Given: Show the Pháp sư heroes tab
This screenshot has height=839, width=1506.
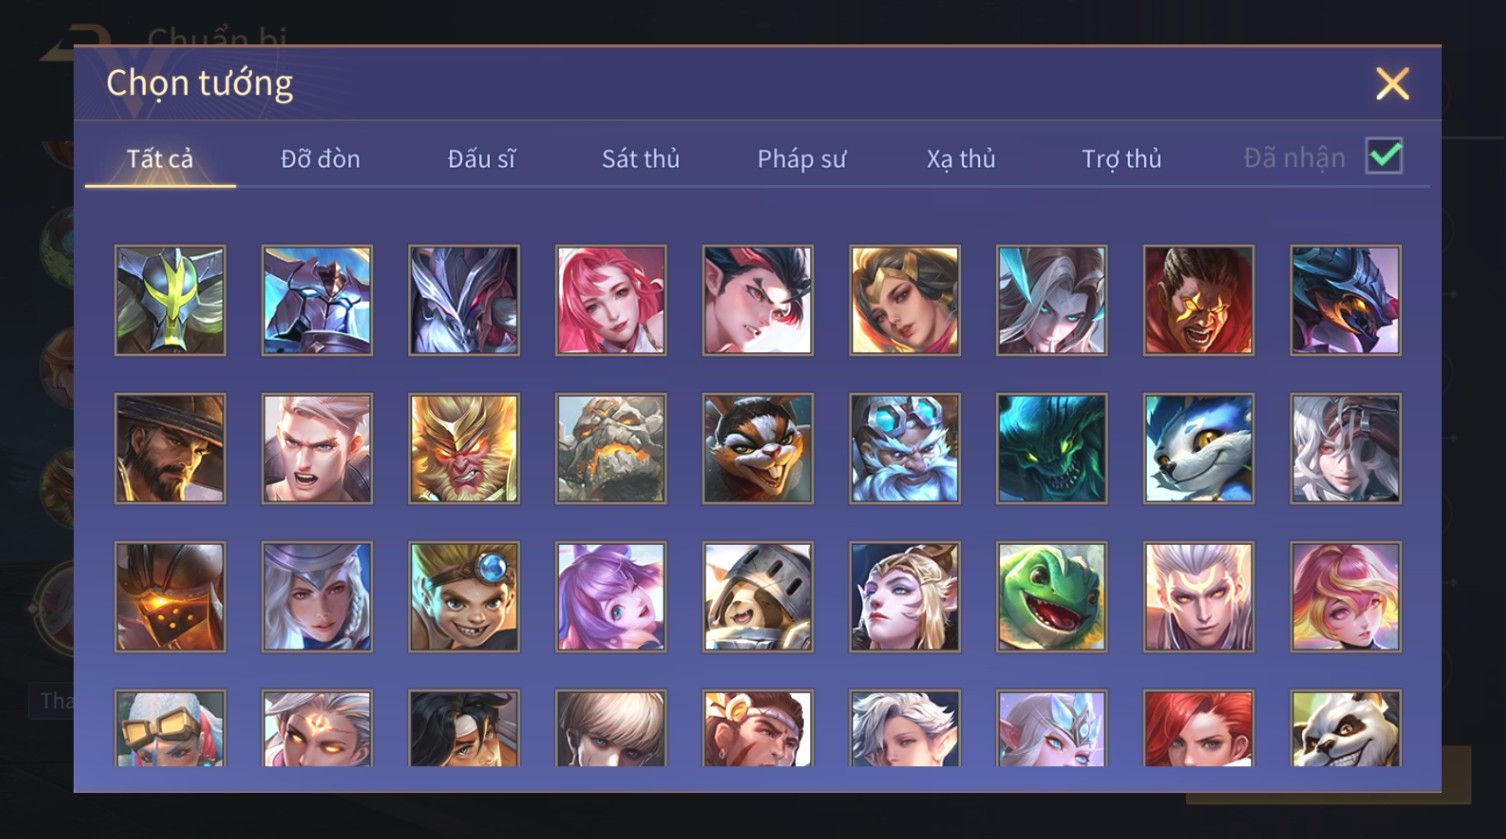Looking at the screenshot, I should pos(801,159).
